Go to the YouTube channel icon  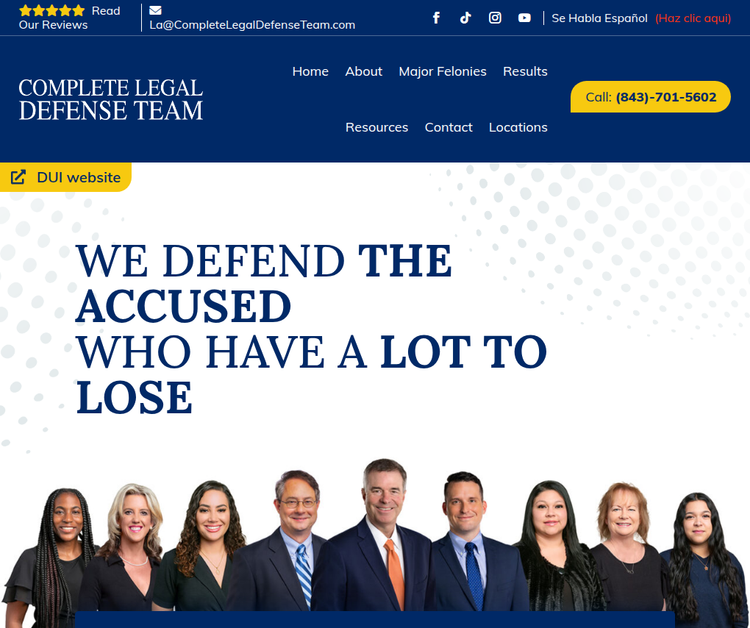tap(524, 18)
